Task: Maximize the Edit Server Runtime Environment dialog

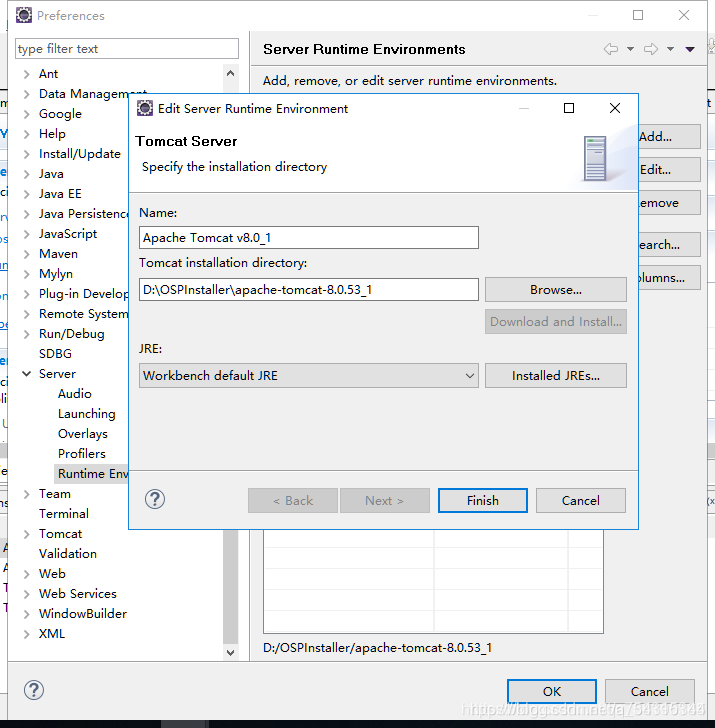Action: [569, 108]
